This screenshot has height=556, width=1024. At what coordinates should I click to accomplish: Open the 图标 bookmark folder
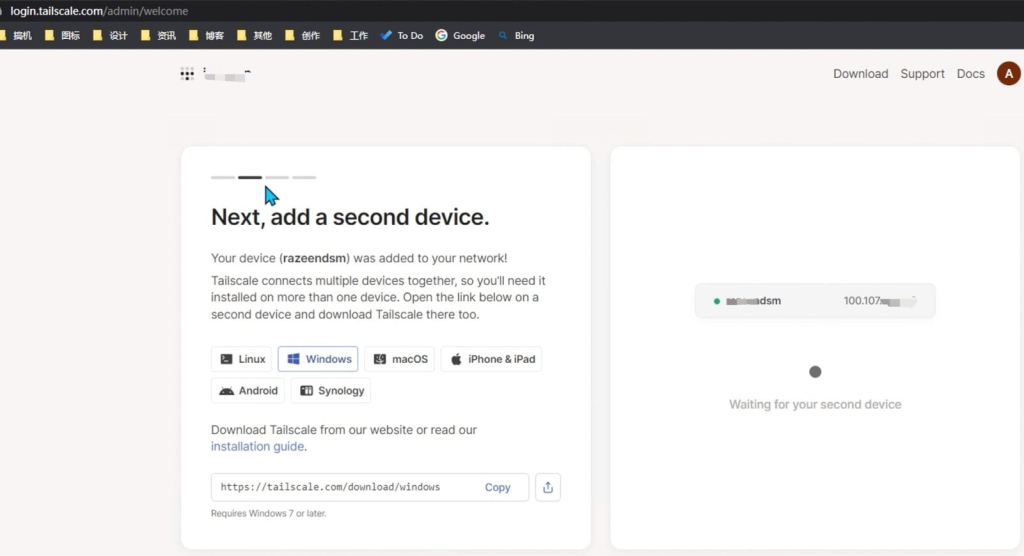coord(62,35)
